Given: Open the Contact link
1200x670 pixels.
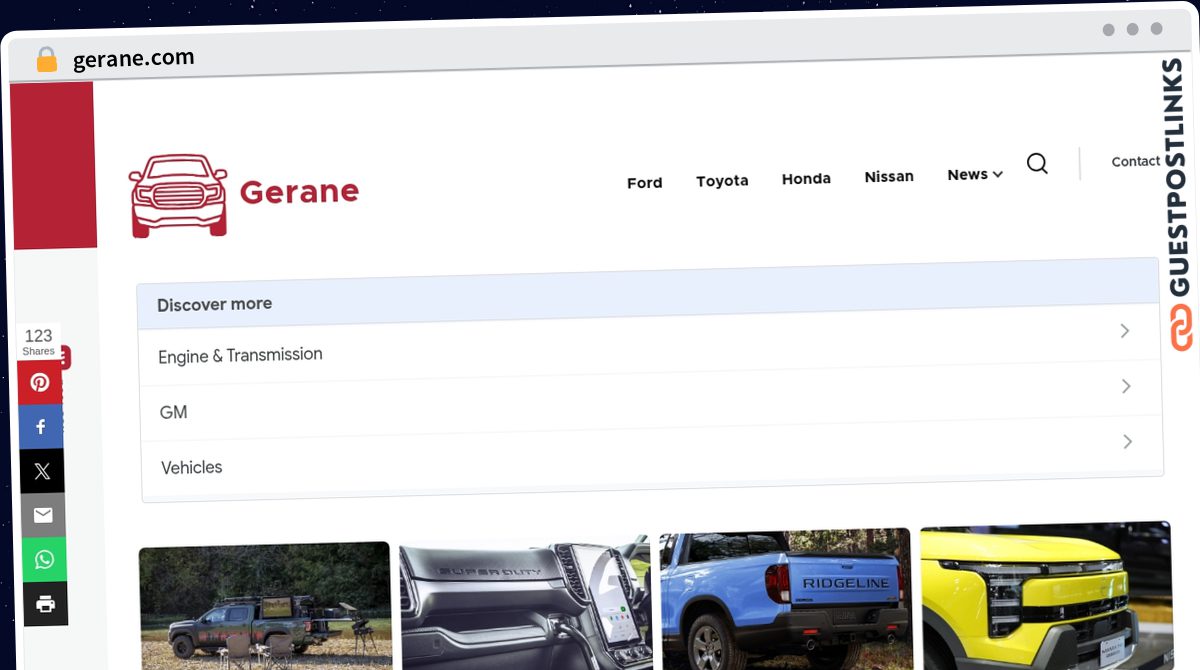Looking at the screenshot, I should click(x=1136, y=161).
